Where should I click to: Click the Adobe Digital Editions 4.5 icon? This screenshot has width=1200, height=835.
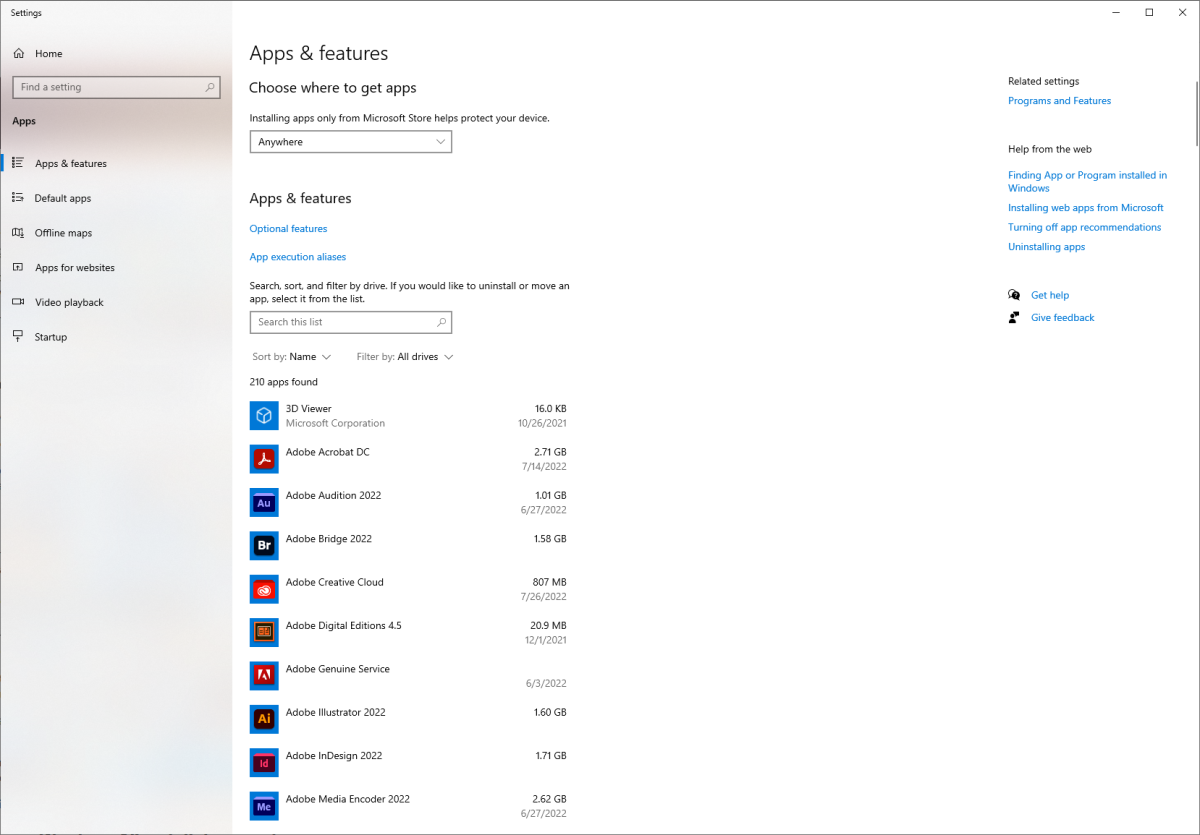264,632
